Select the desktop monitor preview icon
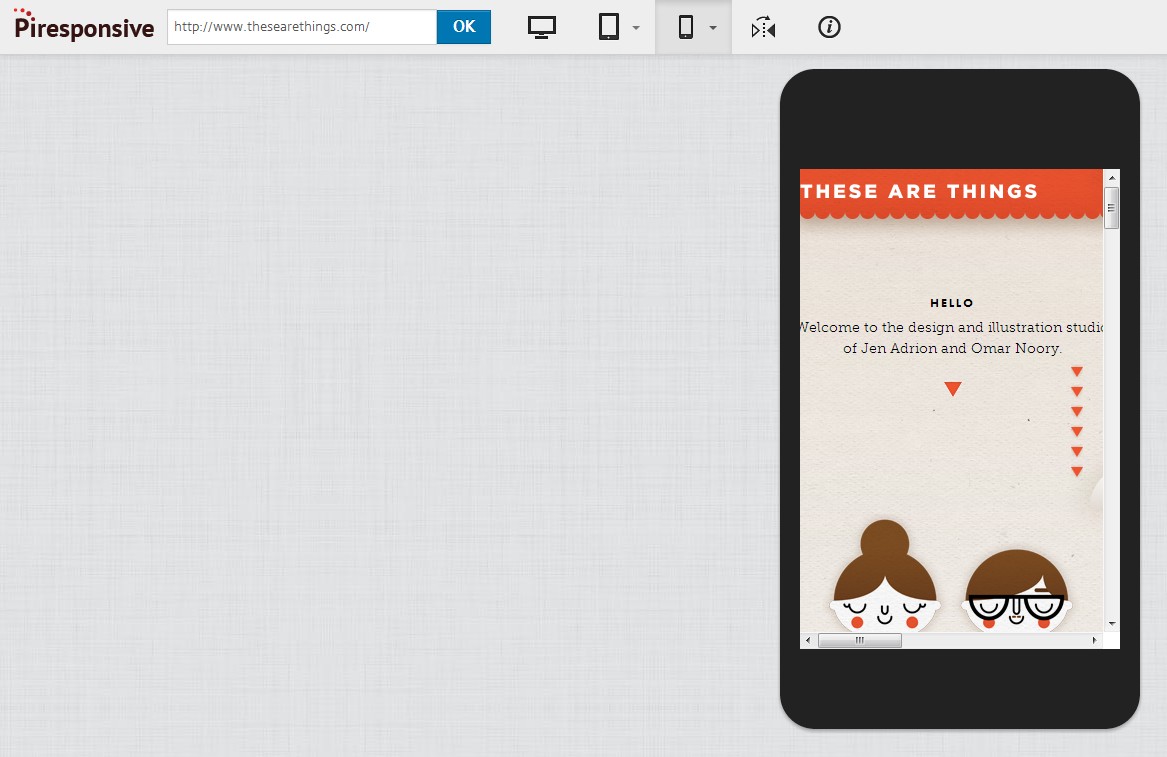Image resolution: width=1167 pixels, height=757 pixels. pos(542,27)
